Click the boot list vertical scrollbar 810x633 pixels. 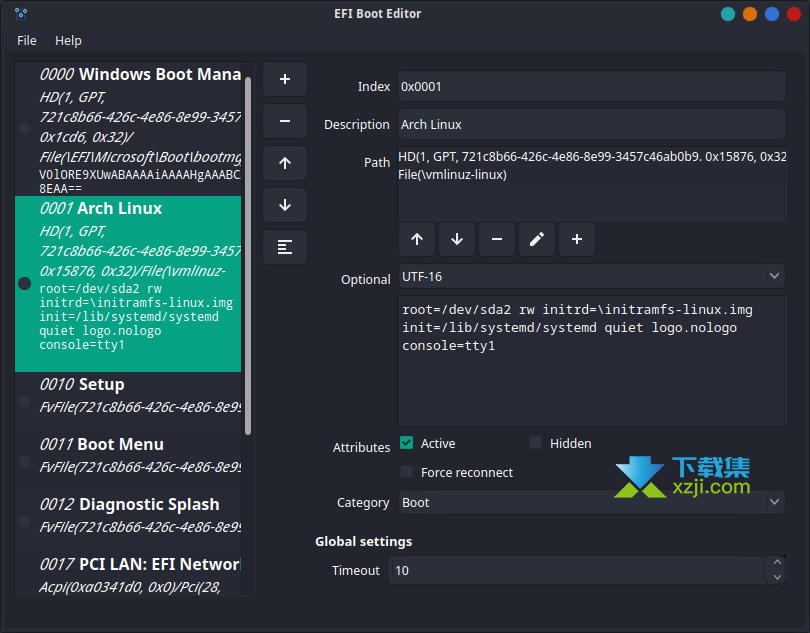[248, 256]
